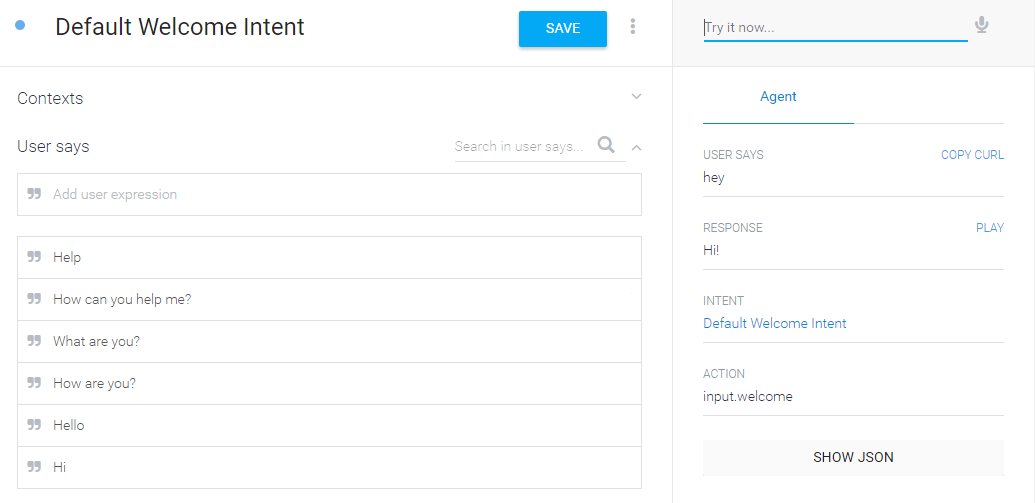Click the quote icon beside Hello

click(x=34, y=425)
